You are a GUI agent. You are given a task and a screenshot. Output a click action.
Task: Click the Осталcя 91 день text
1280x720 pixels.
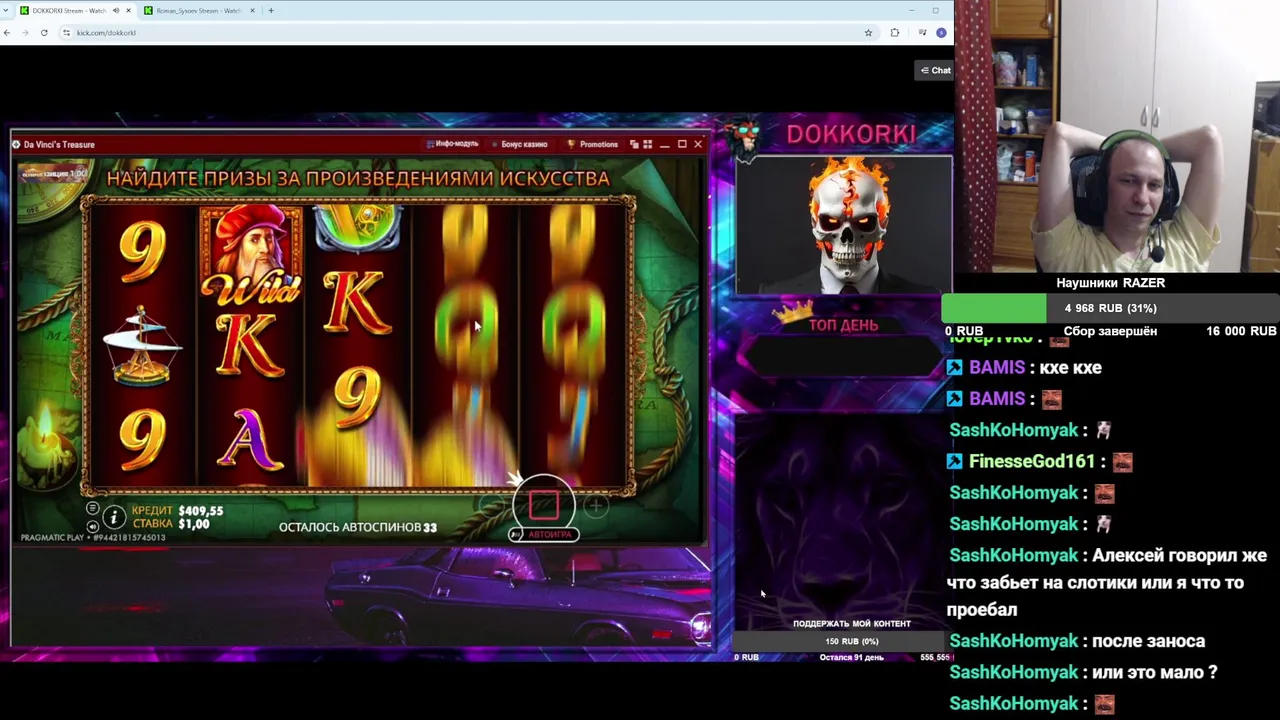point(852,657)
